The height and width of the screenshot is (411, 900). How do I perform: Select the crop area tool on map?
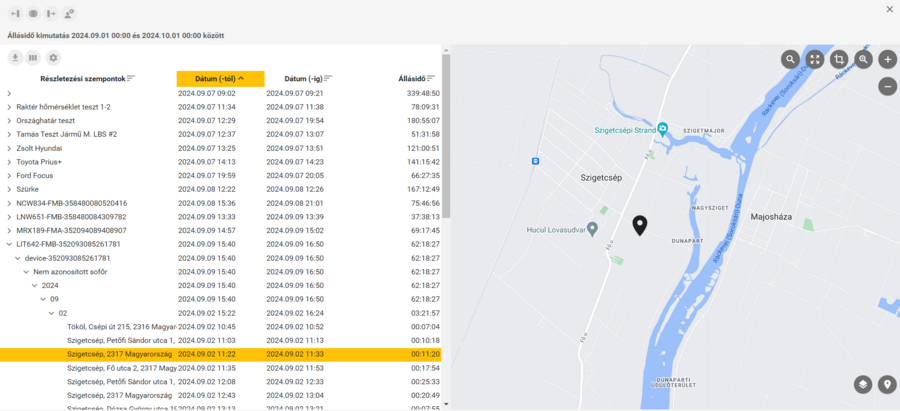point(839,59)
